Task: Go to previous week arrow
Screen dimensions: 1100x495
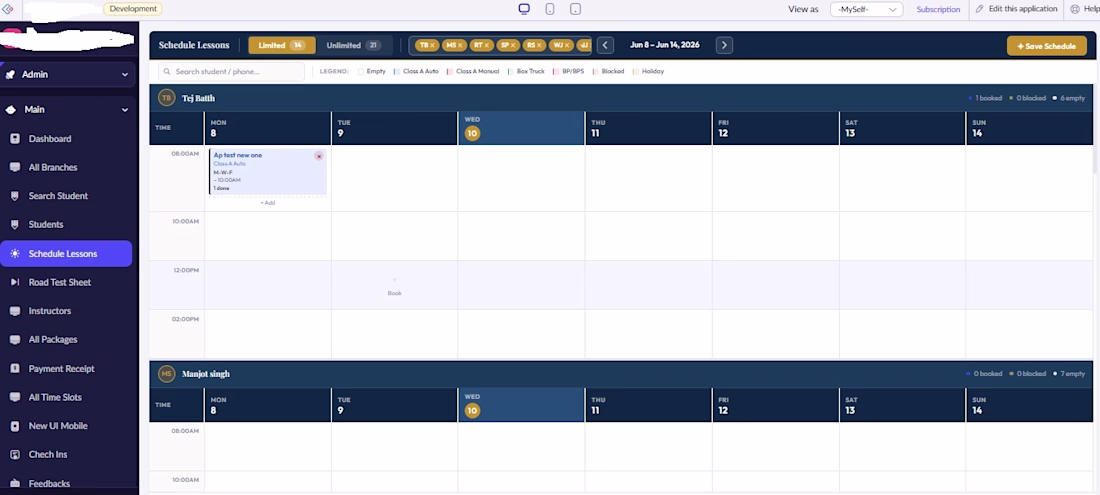Action: pos(605,45)
